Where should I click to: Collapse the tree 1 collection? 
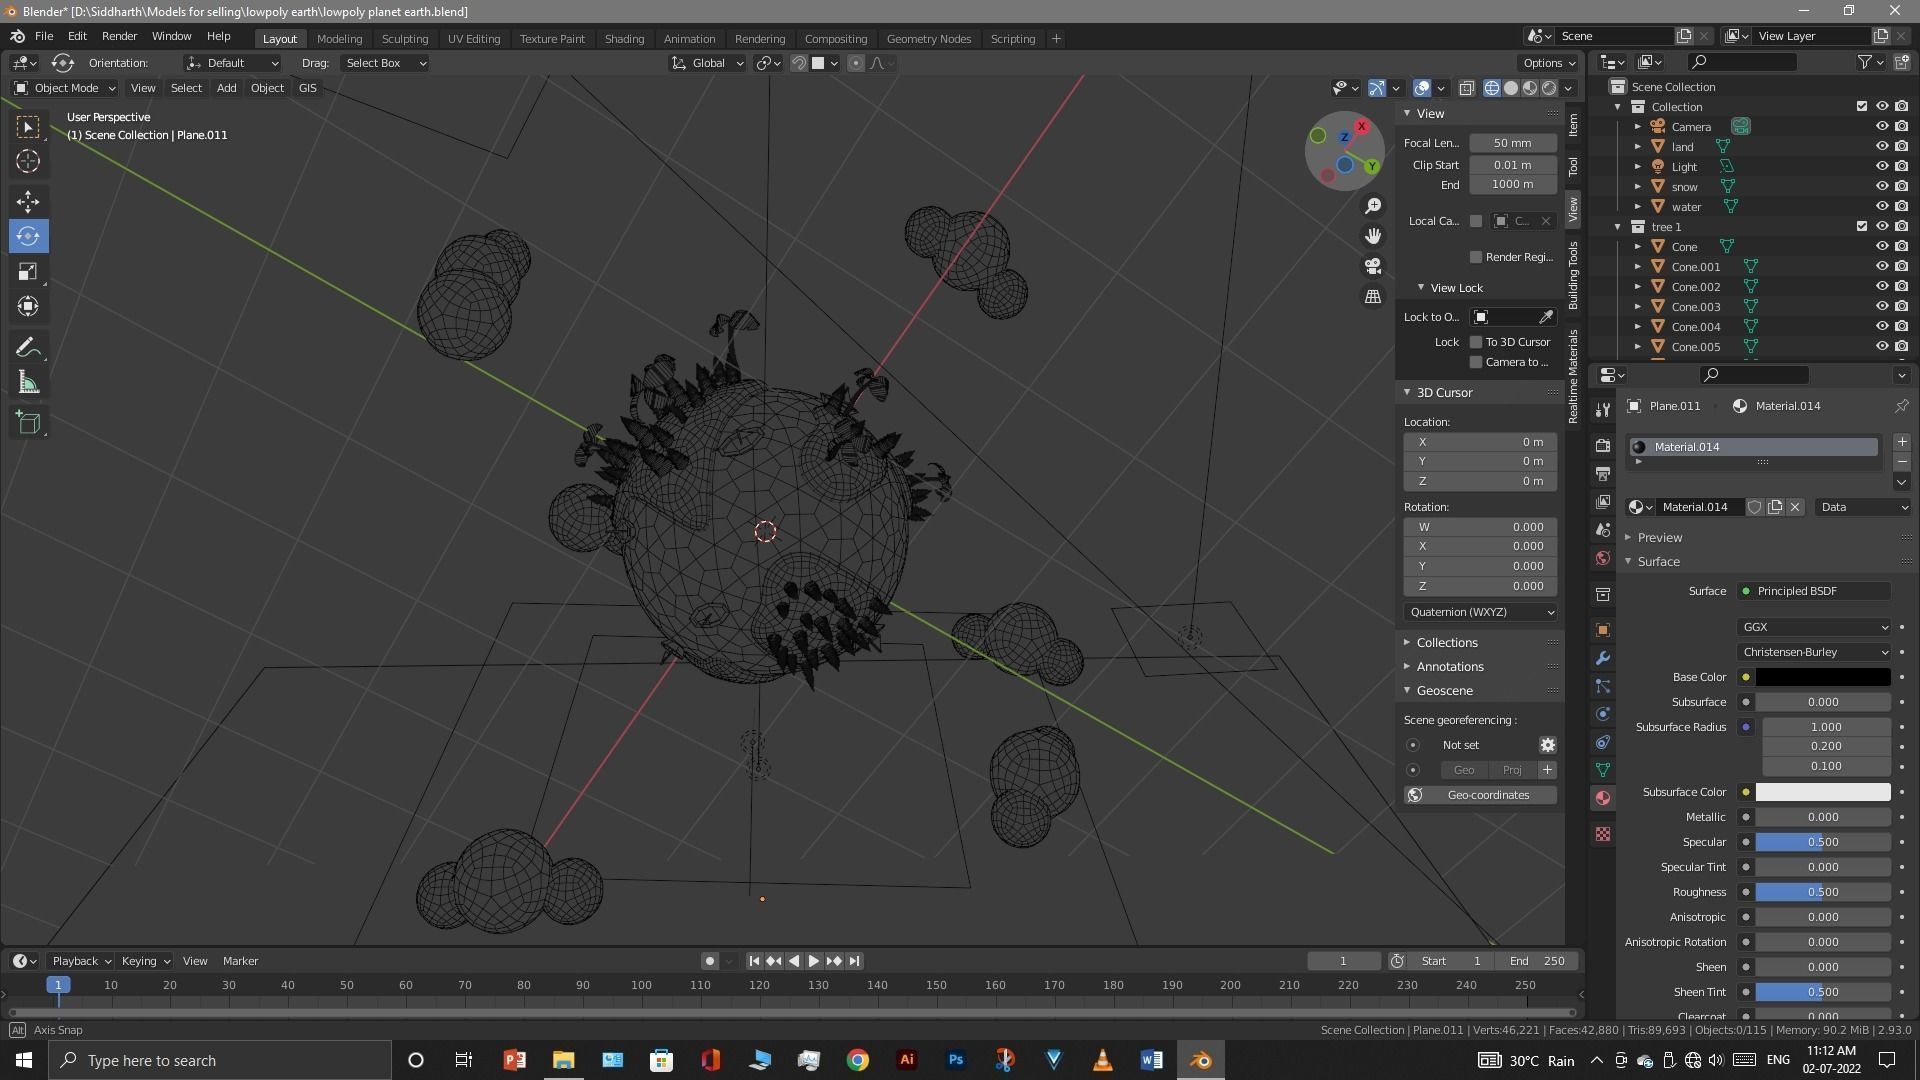(1617, 227)
